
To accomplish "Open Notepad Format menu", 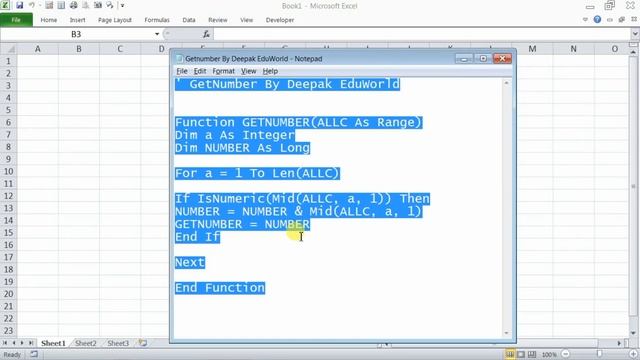I will click(x=223, y=71).
